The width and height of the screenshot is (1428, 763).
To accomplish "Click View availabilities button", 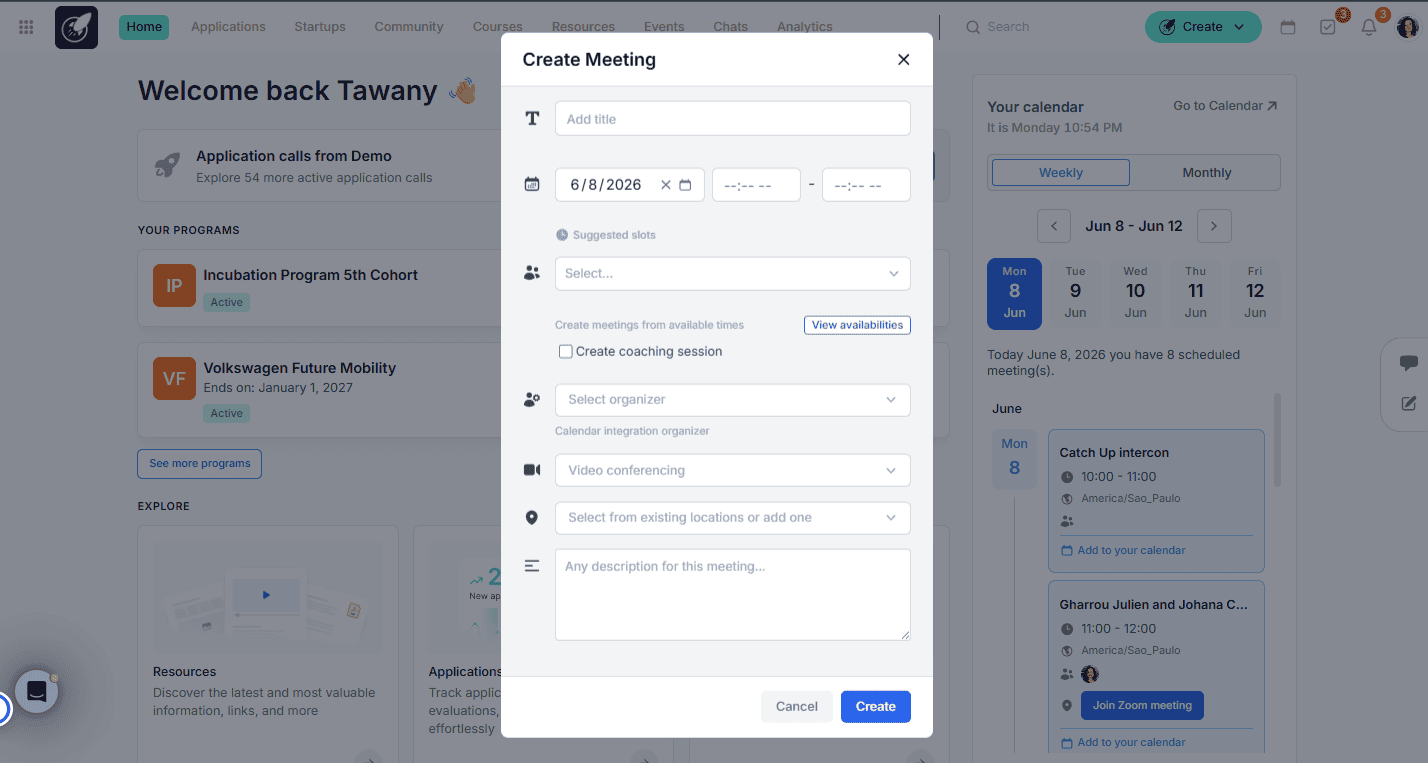I will click(x=857, y=325).
